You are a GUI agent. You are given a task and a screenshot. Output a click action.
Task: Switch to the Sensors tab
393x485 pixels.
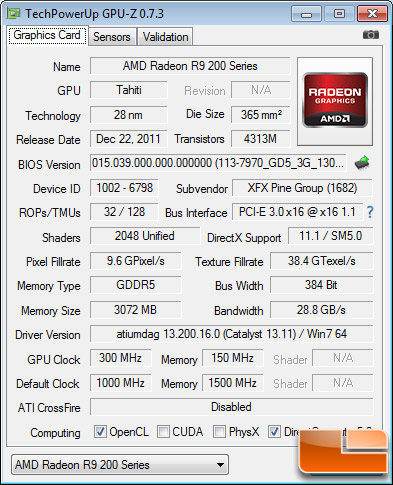tap(112, 37)
